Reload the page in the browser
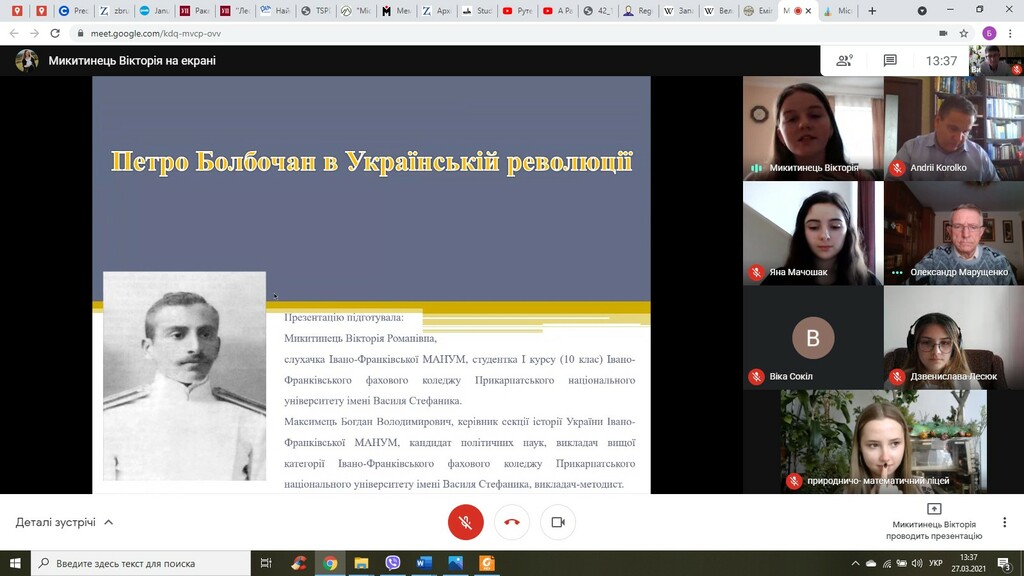 [55, 33]
